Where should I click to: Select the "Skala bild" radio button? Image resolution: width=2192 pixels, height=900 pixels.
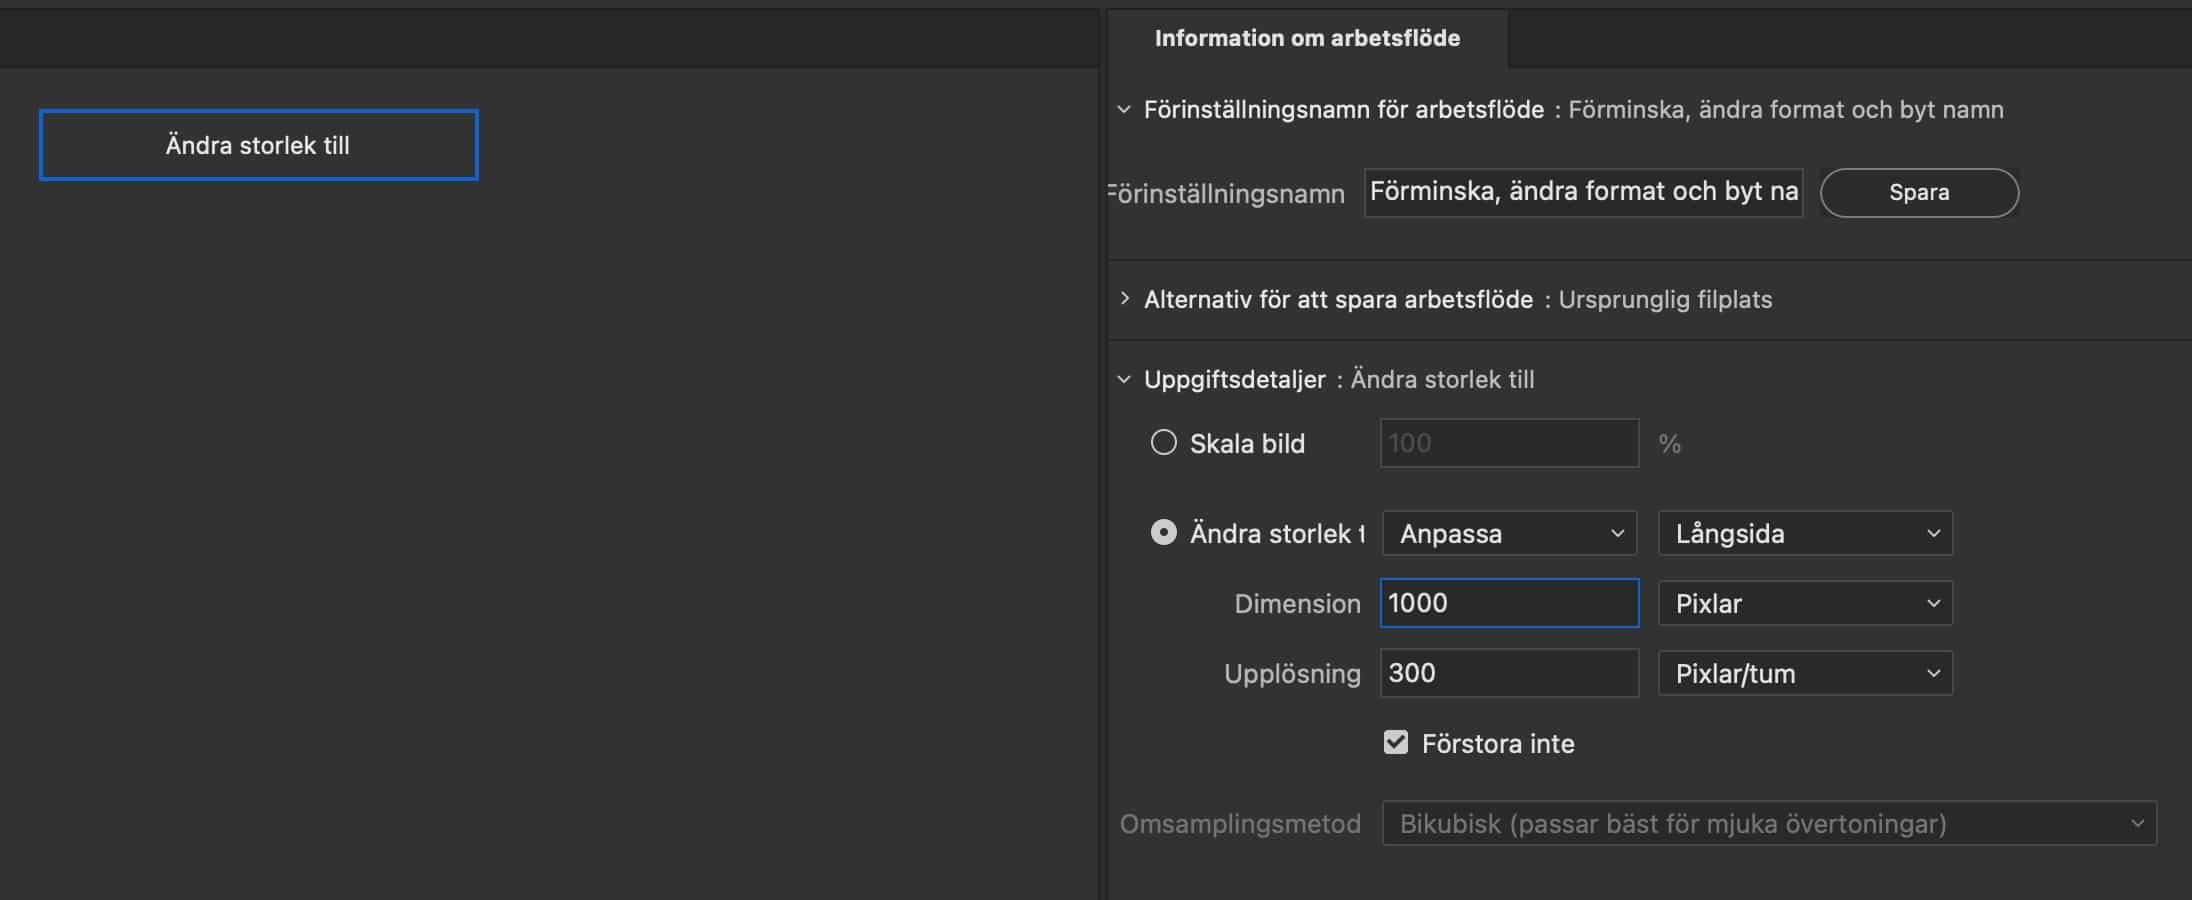coord(1163,441)
